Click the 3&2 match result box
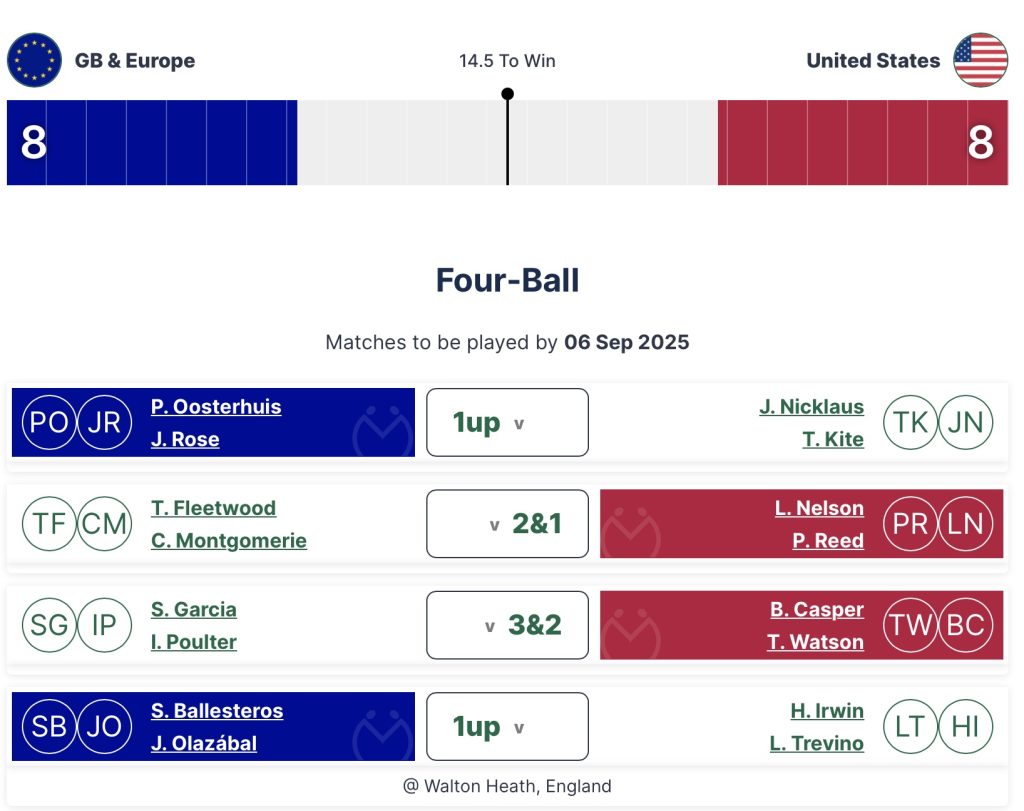The image size is (1024, 811). tap(507, 625)
